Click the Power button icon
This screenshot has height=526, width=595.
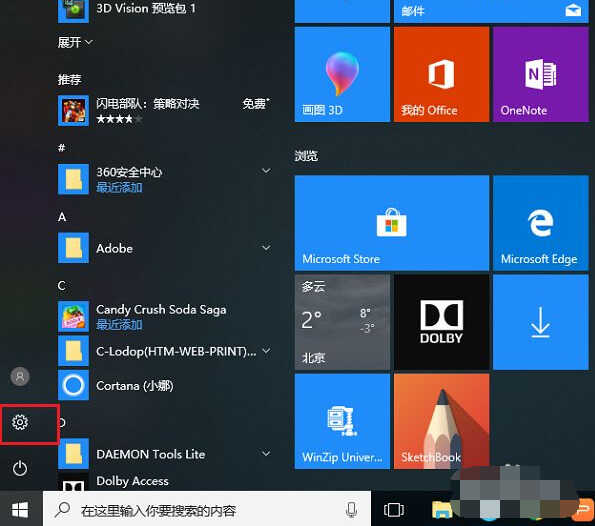20,468
